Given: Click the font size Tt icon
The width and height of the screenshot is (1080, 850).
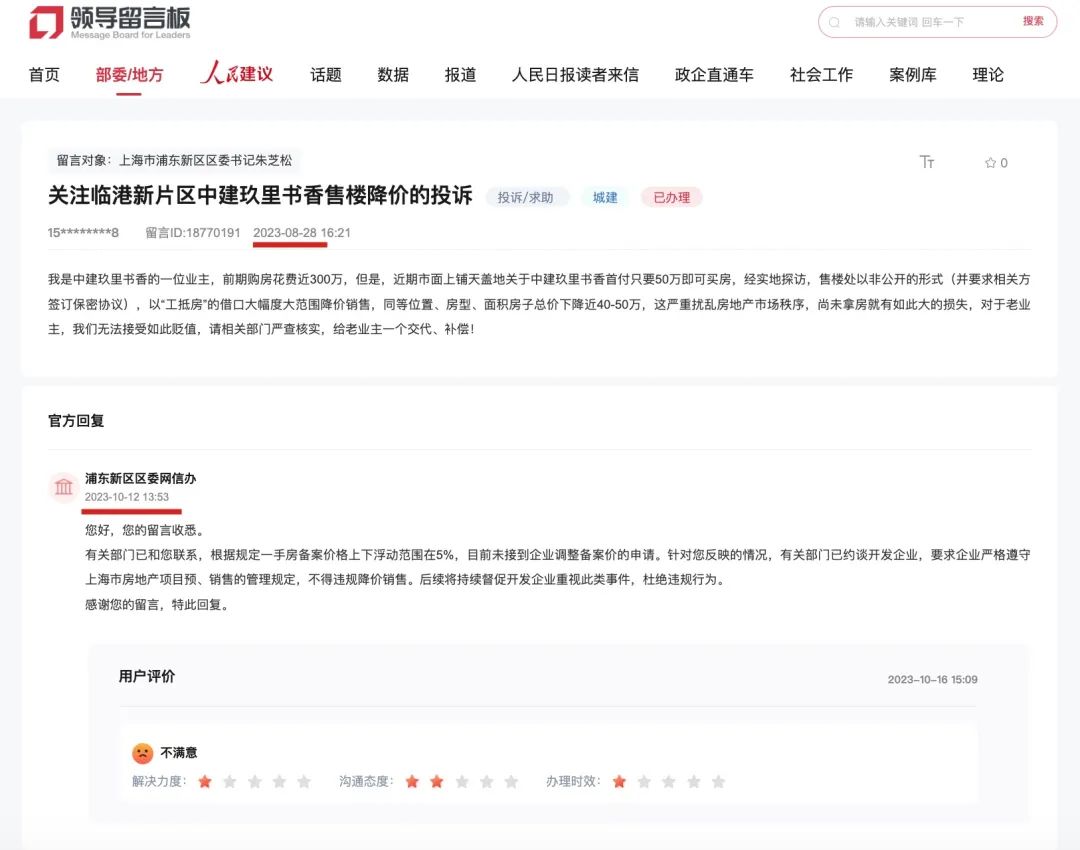Looking at the screenshot, I should pyautogui.click(x=926, y=162).
